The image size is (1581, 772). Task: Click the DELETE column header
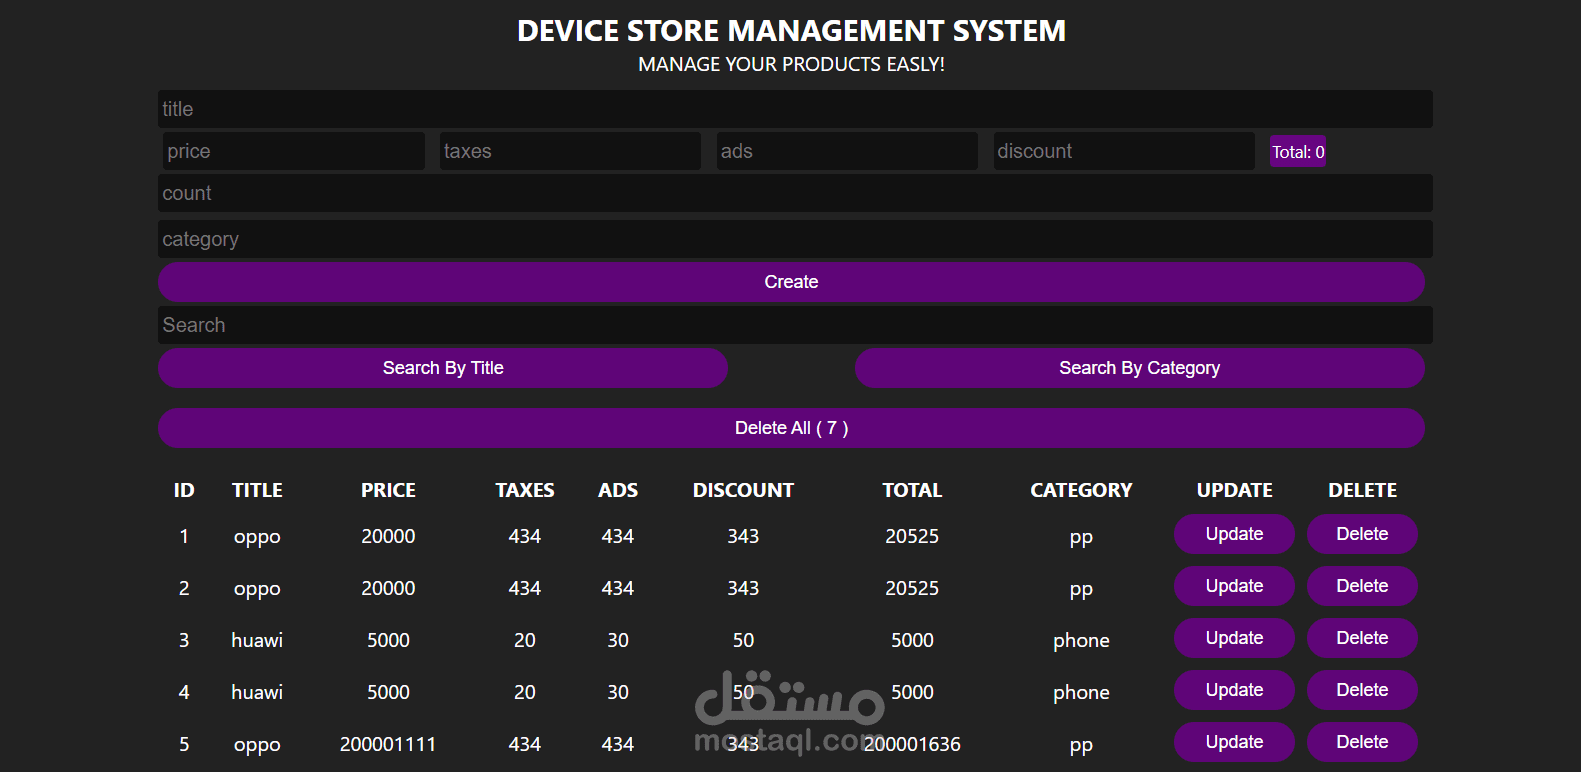point(1362,490)
